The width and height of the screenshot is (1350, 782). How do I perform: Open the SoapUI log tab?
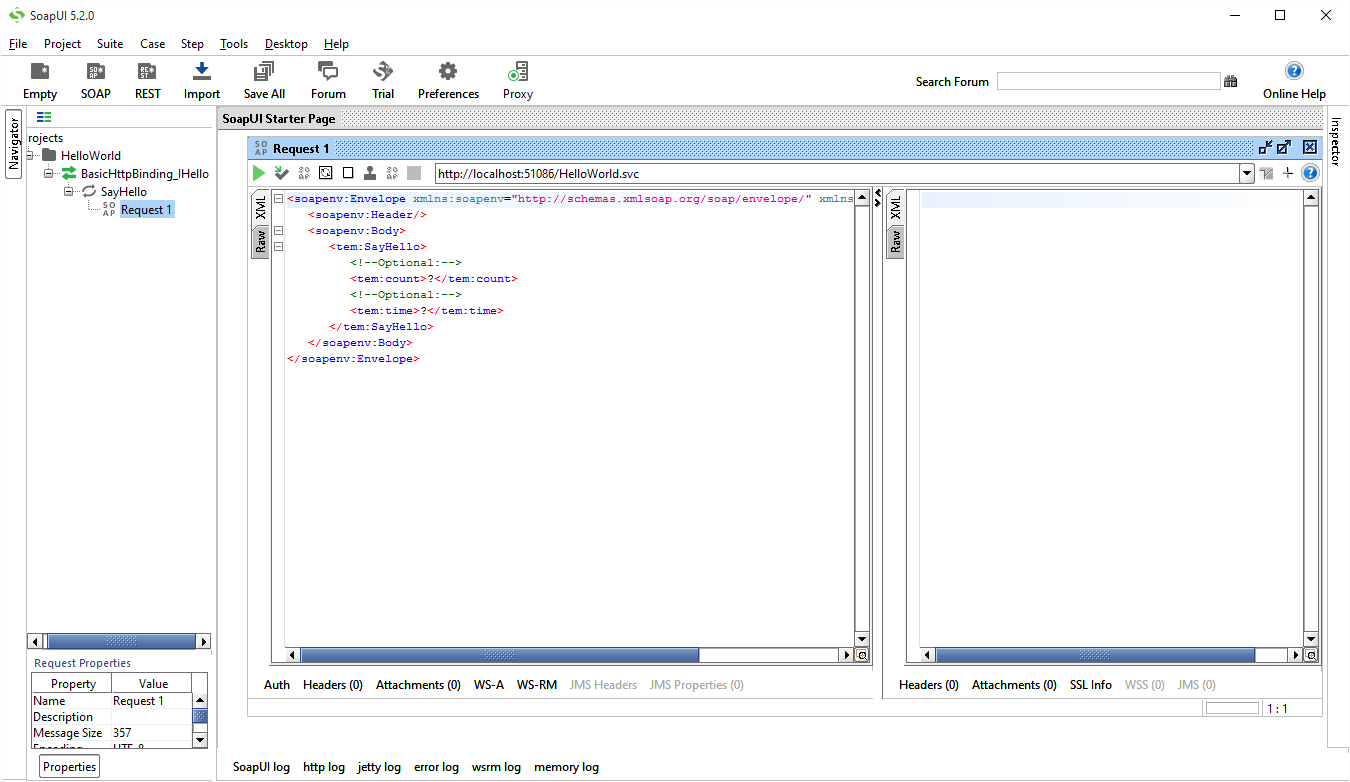pos(261,767)
